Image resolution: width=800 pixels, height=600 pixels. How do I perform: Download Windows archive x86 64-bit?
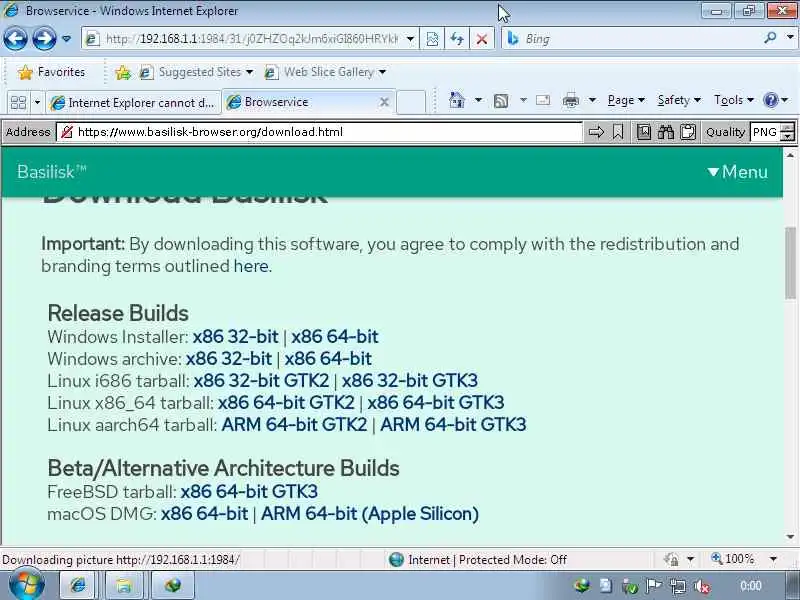tap(328, 359)
